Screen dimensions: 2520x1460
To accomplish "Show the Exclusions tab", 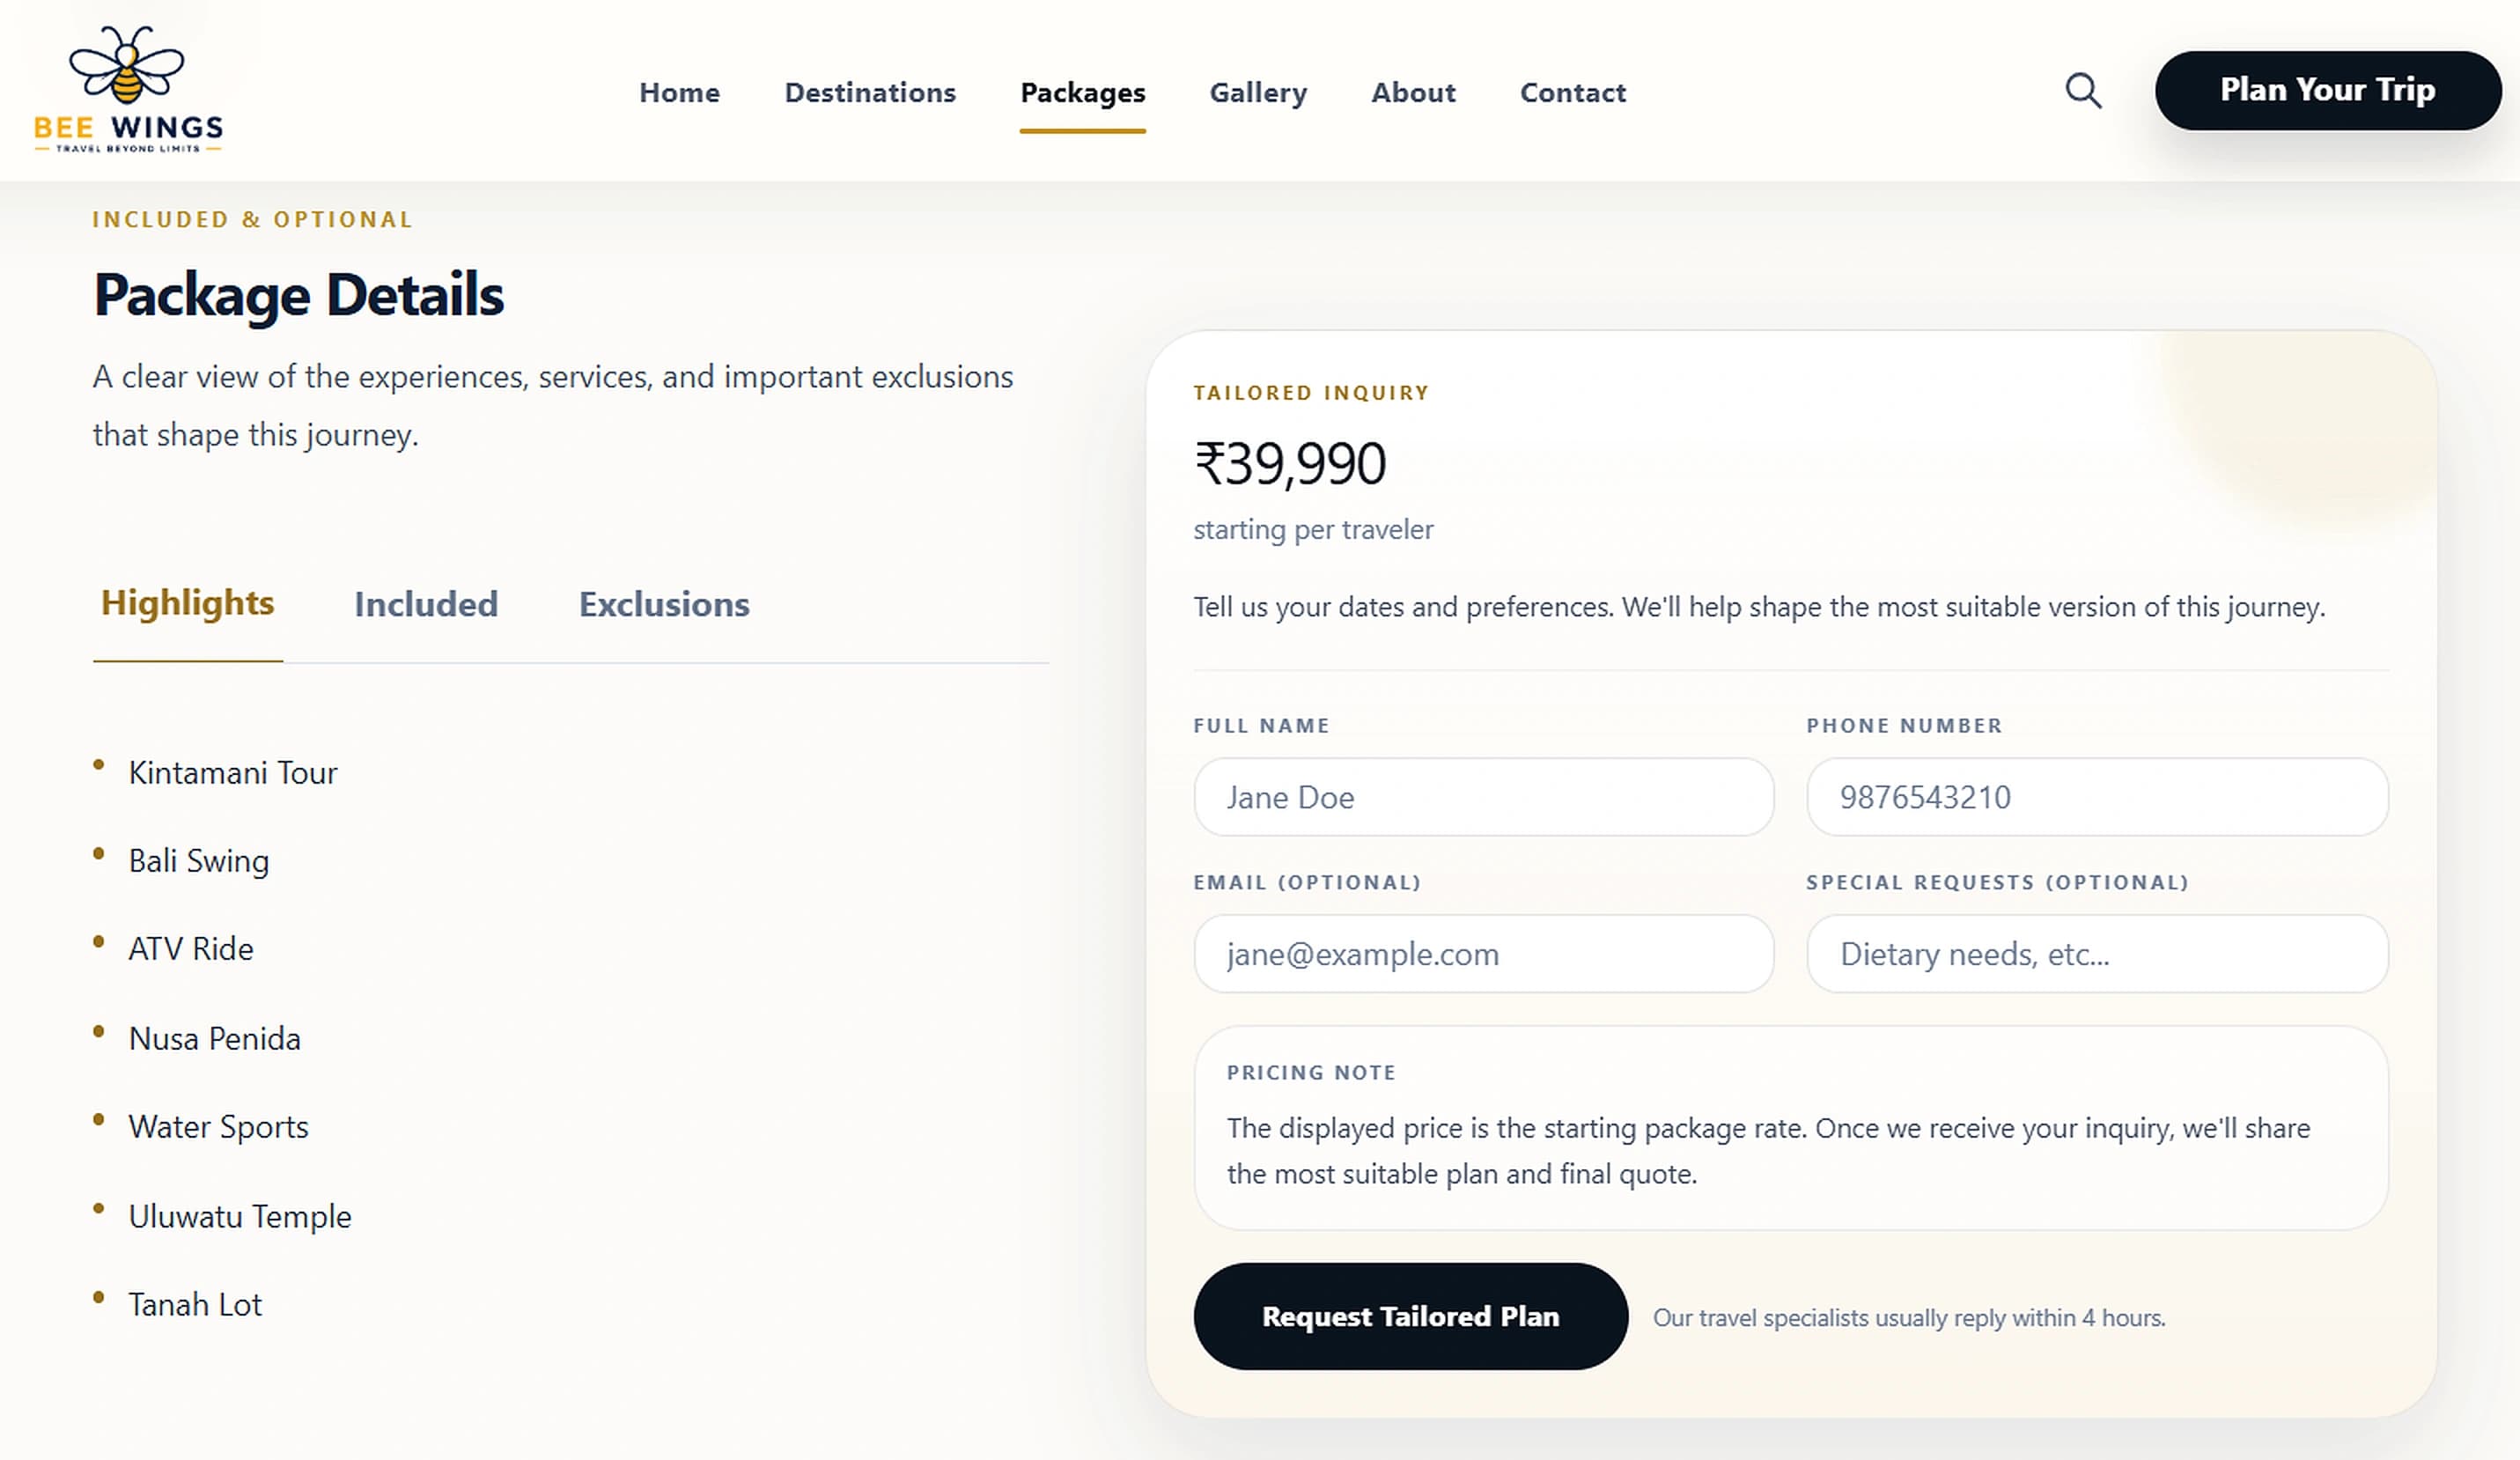I will [664, 604].
